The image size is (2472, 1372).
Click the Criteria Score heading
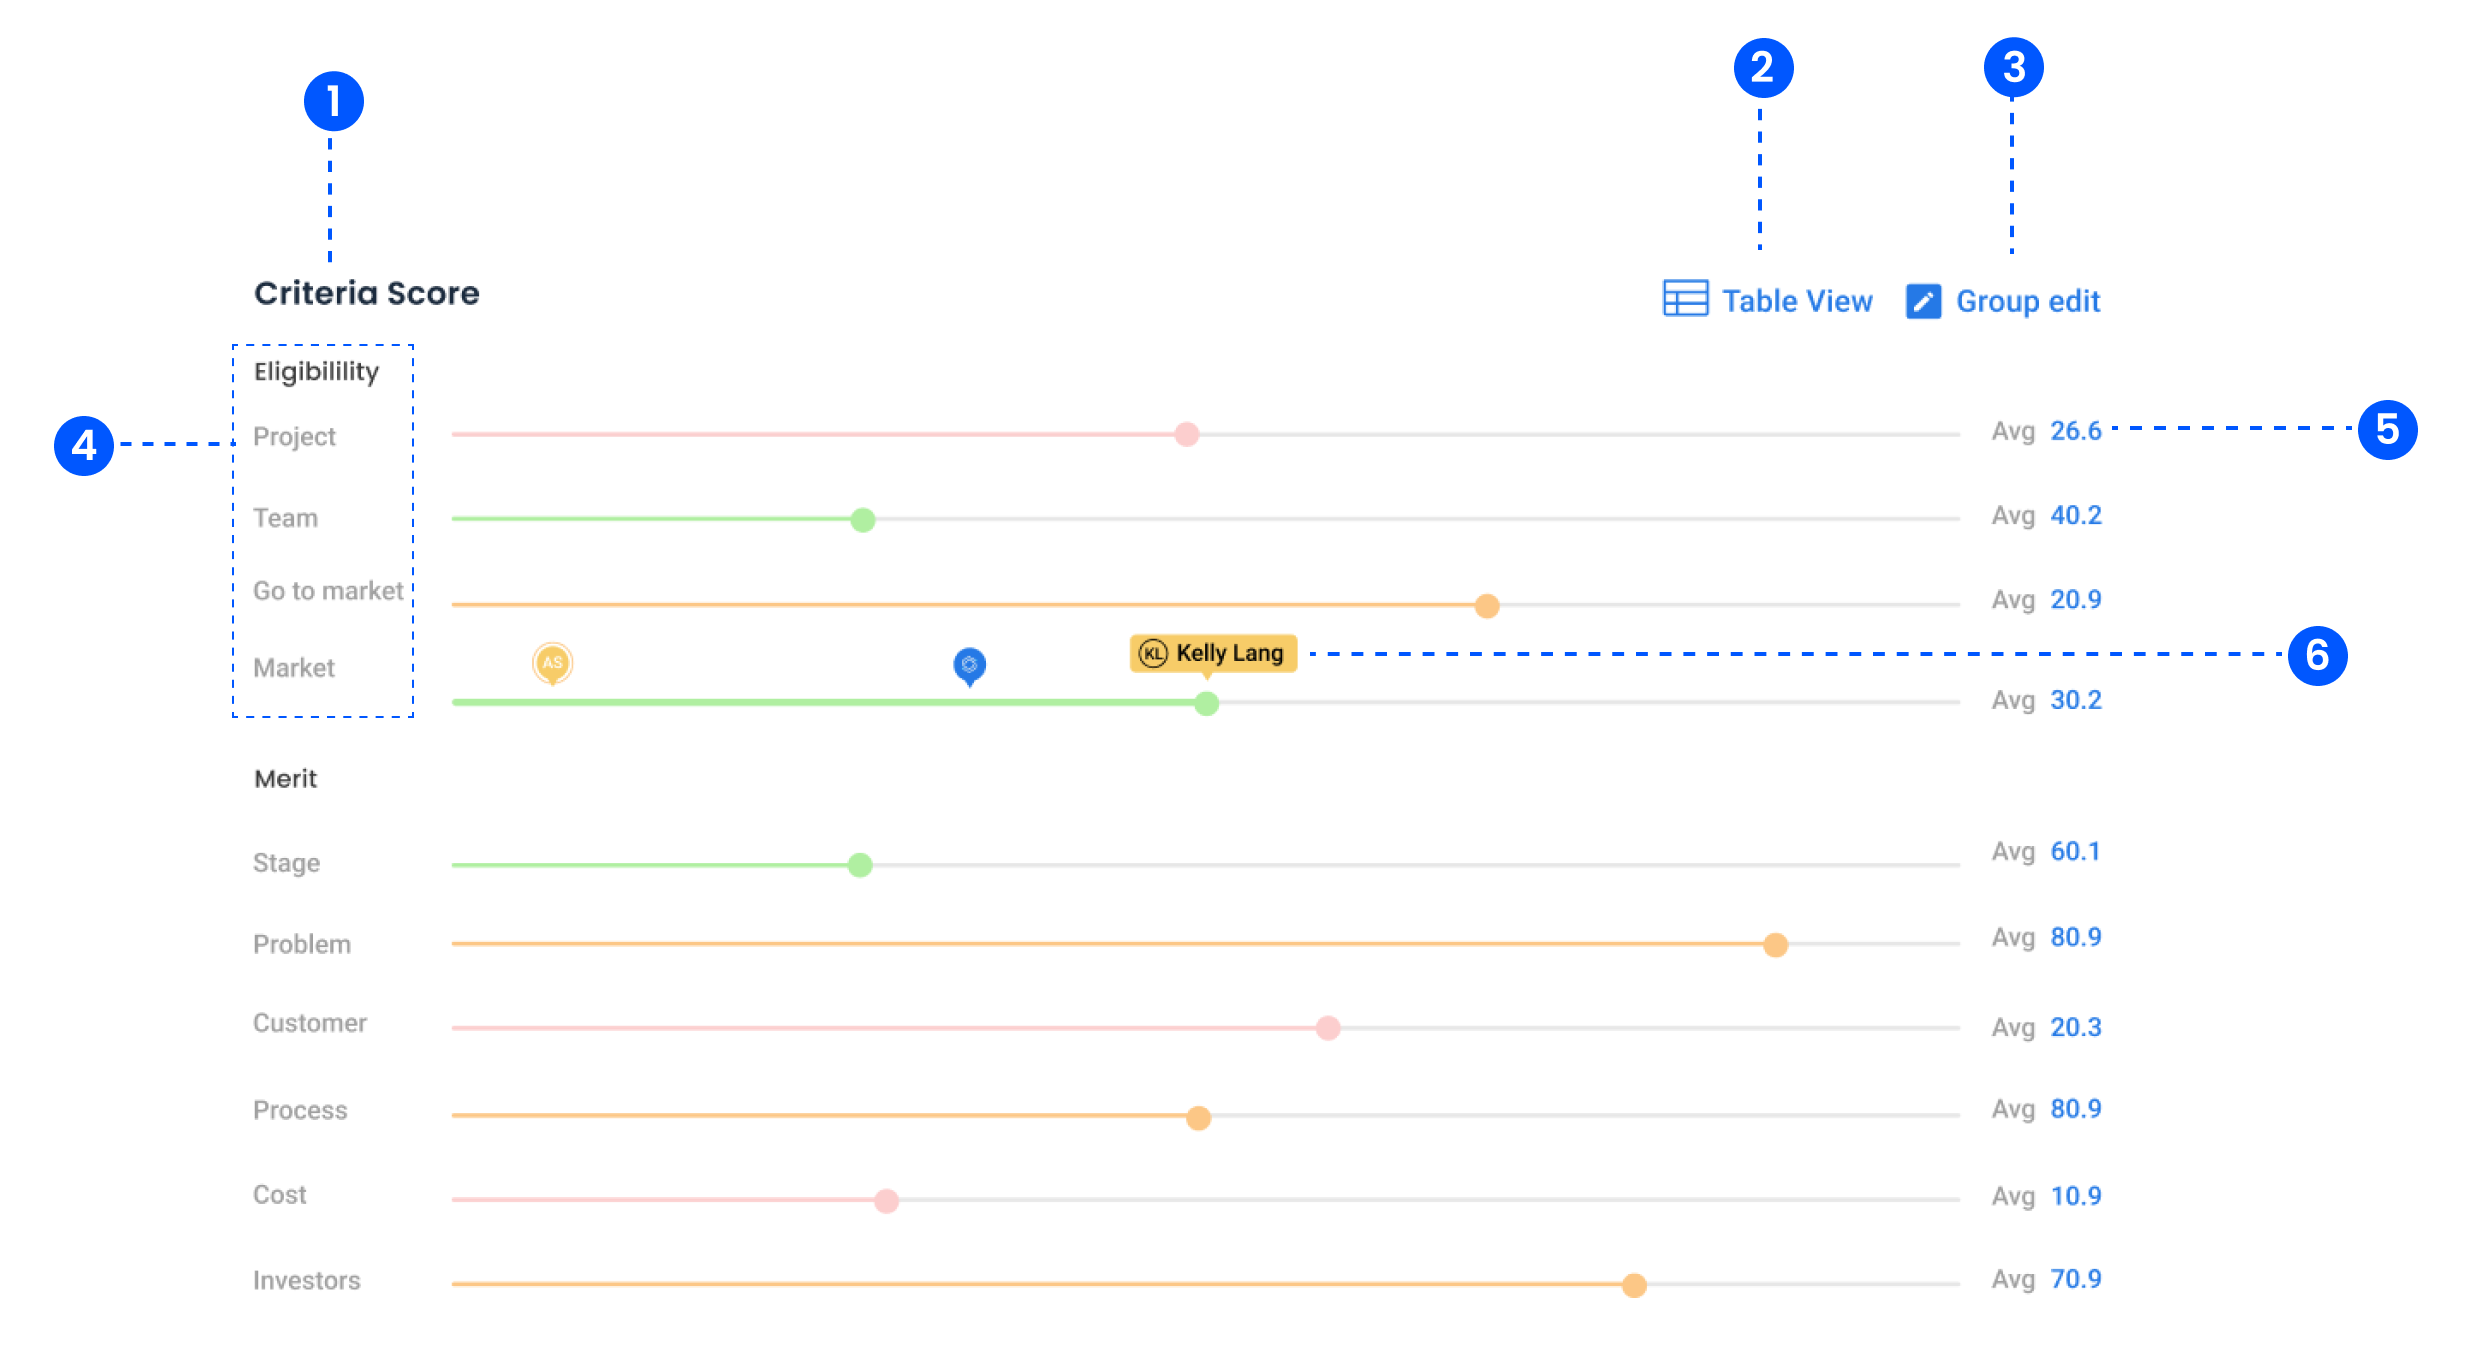[x=367, y=293]
